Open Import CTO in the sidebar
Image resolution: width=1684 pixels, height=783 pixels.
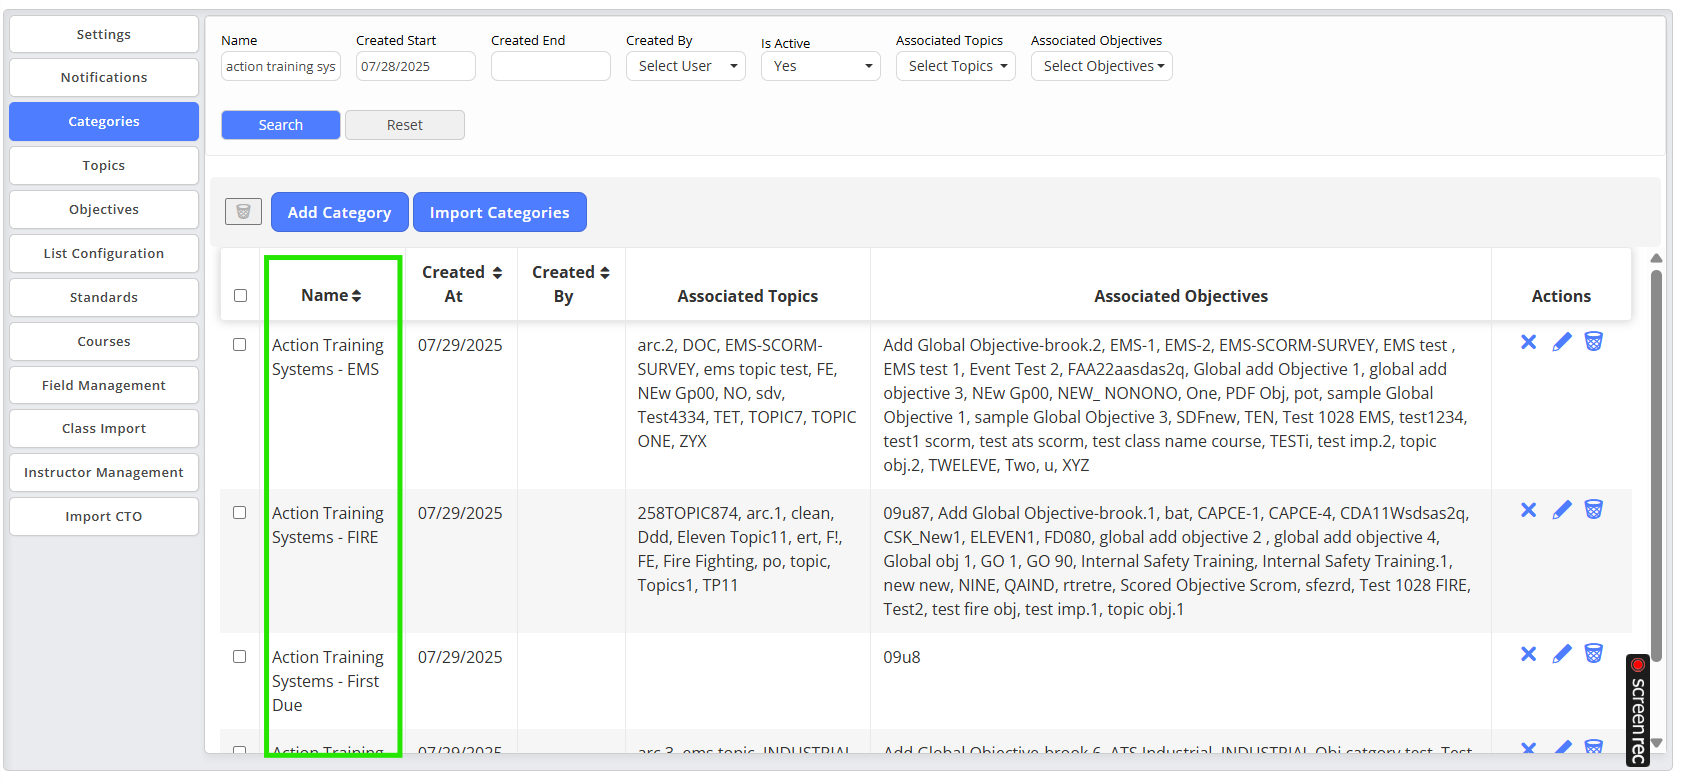pyautogui.click(x=104, y=516)
